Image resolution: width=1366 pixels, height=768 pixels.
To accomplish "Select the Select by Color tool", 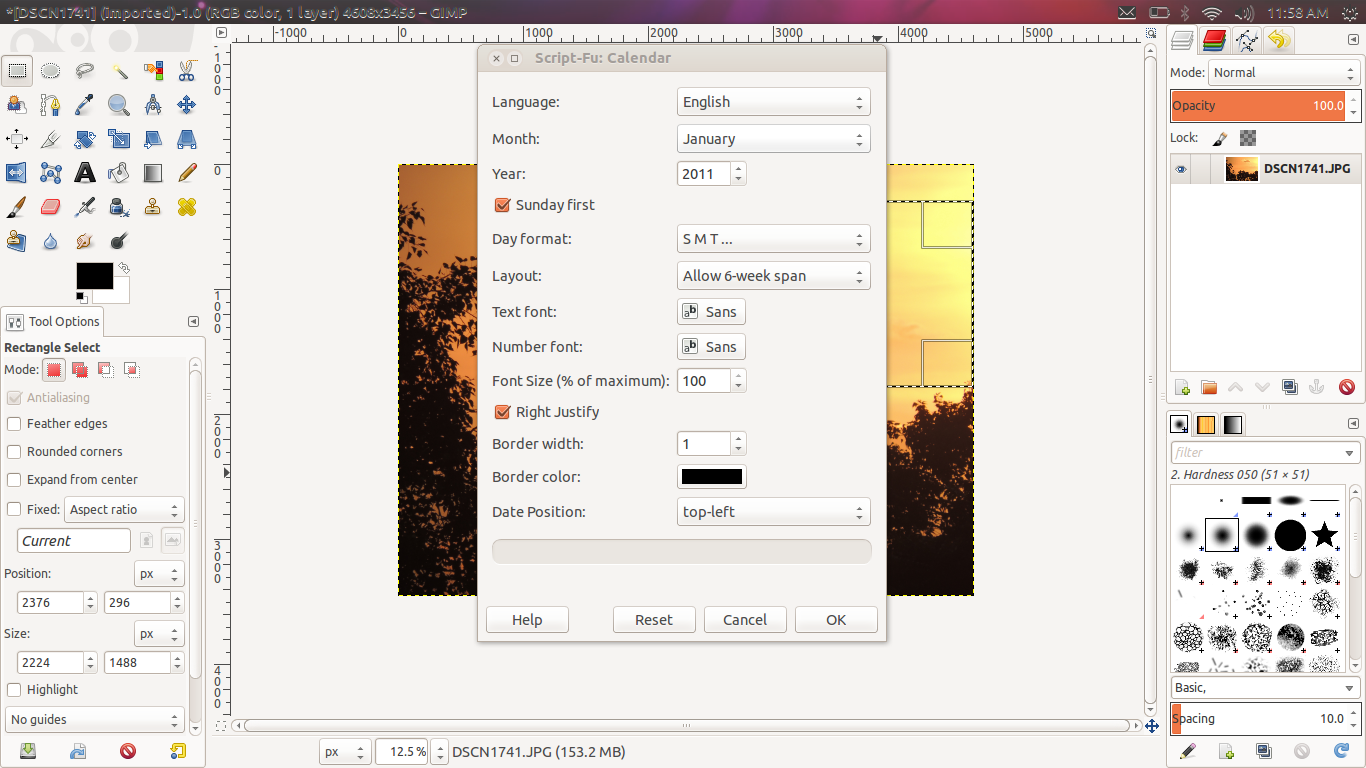I will (153, 71).
